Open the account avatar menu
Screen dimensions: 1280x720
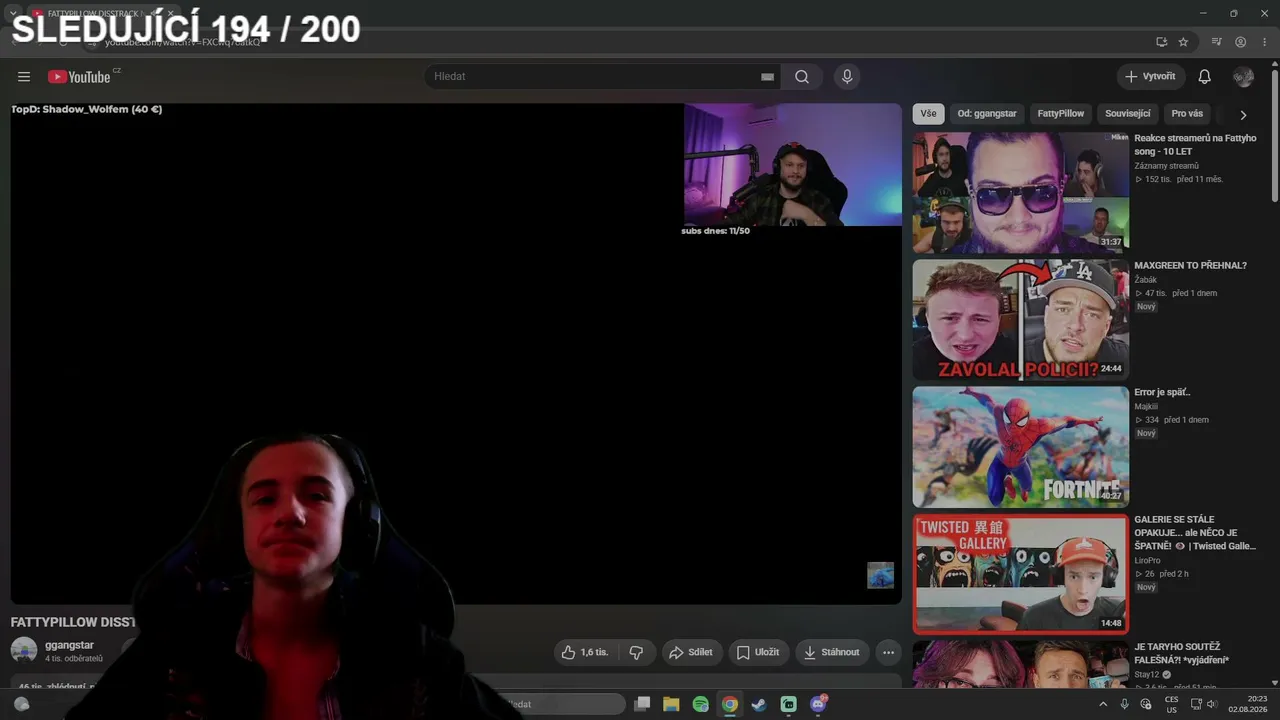pos(1243,77)
